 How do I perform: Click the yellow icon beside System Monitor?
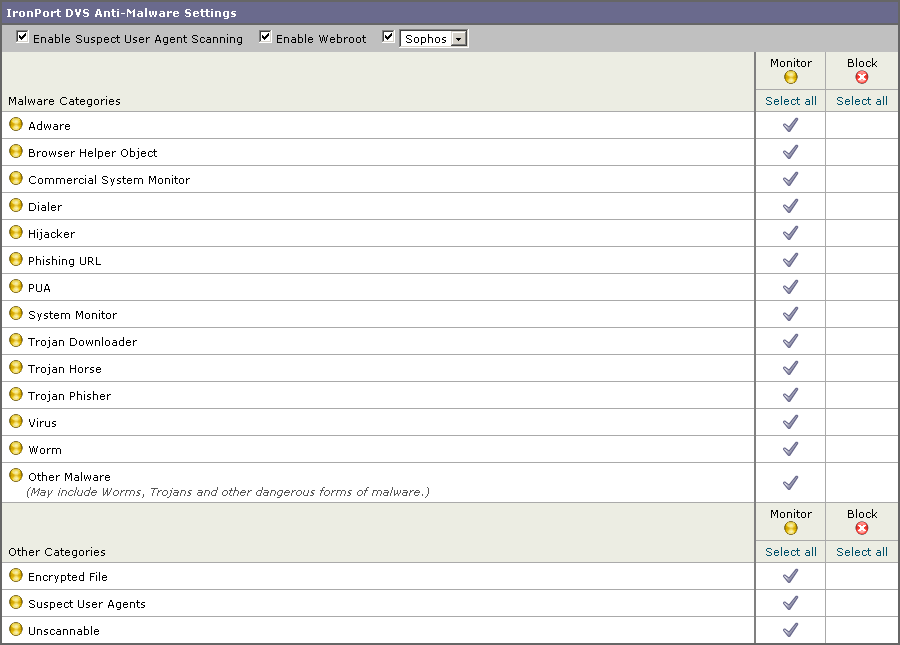pyautogui.click(x=16, y=313)
